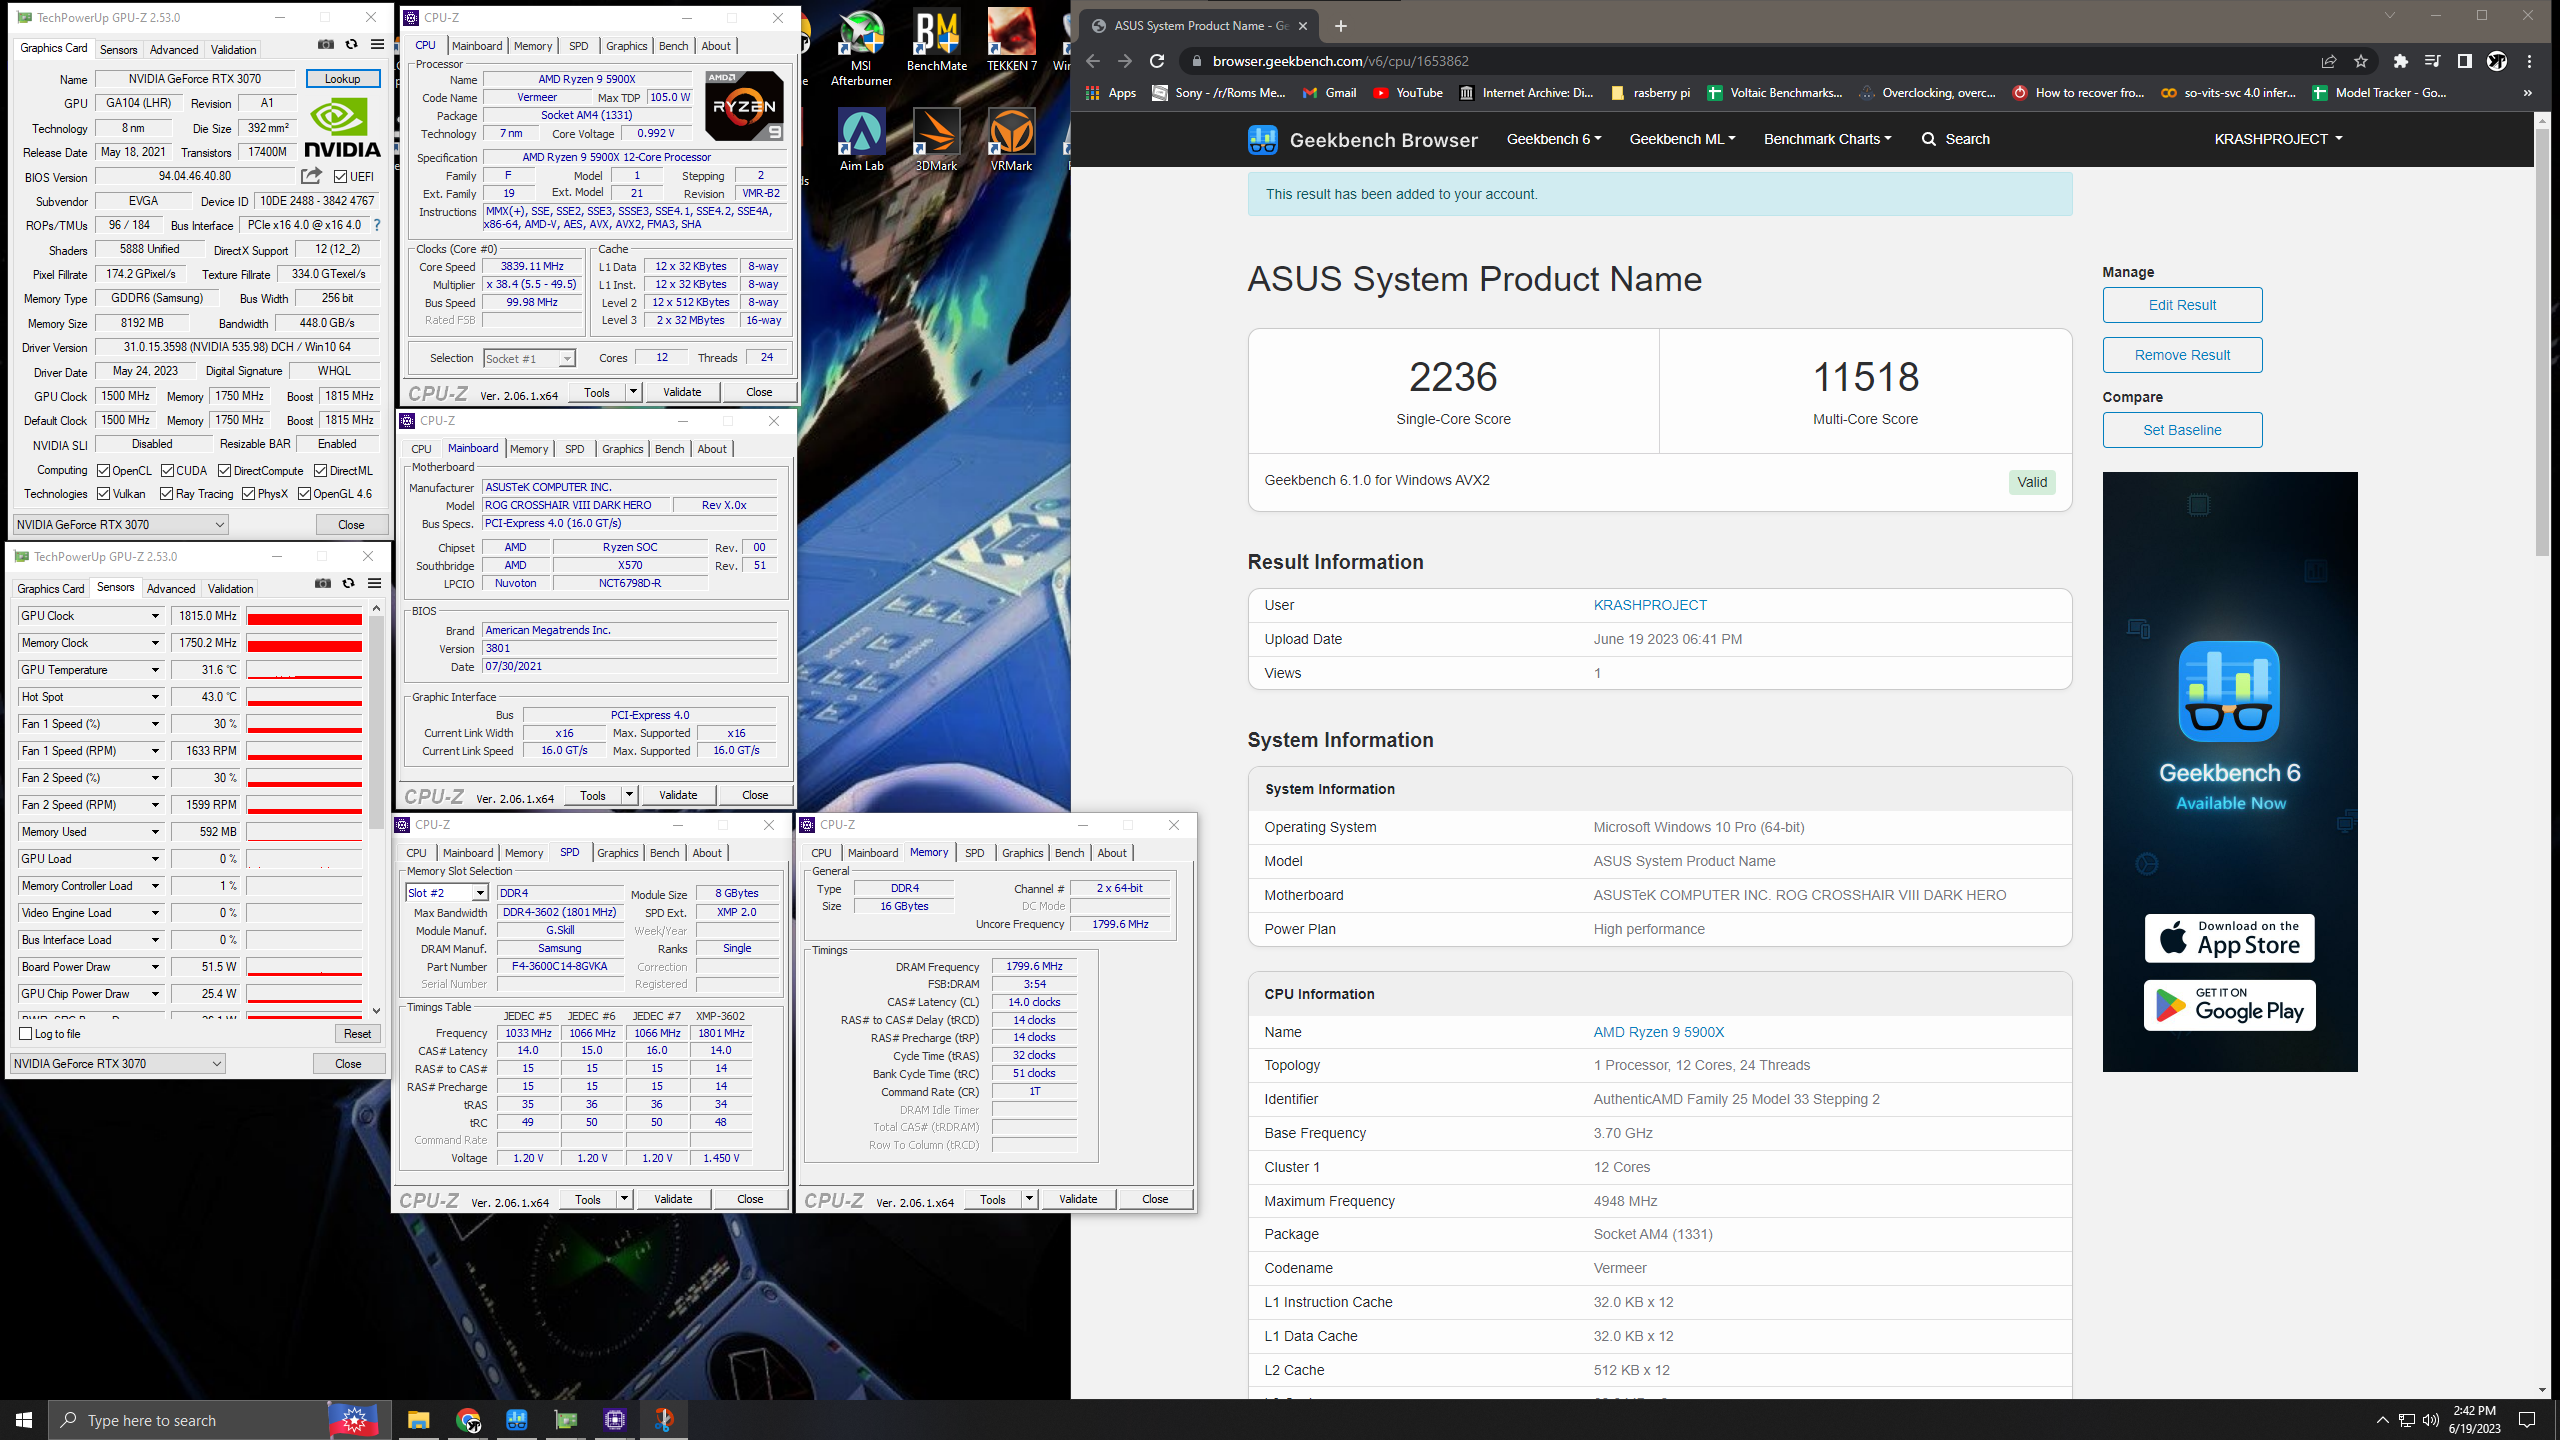Open the Slot #2 memory slot dropdown
2560x1440 pixels.
point(446,893)
